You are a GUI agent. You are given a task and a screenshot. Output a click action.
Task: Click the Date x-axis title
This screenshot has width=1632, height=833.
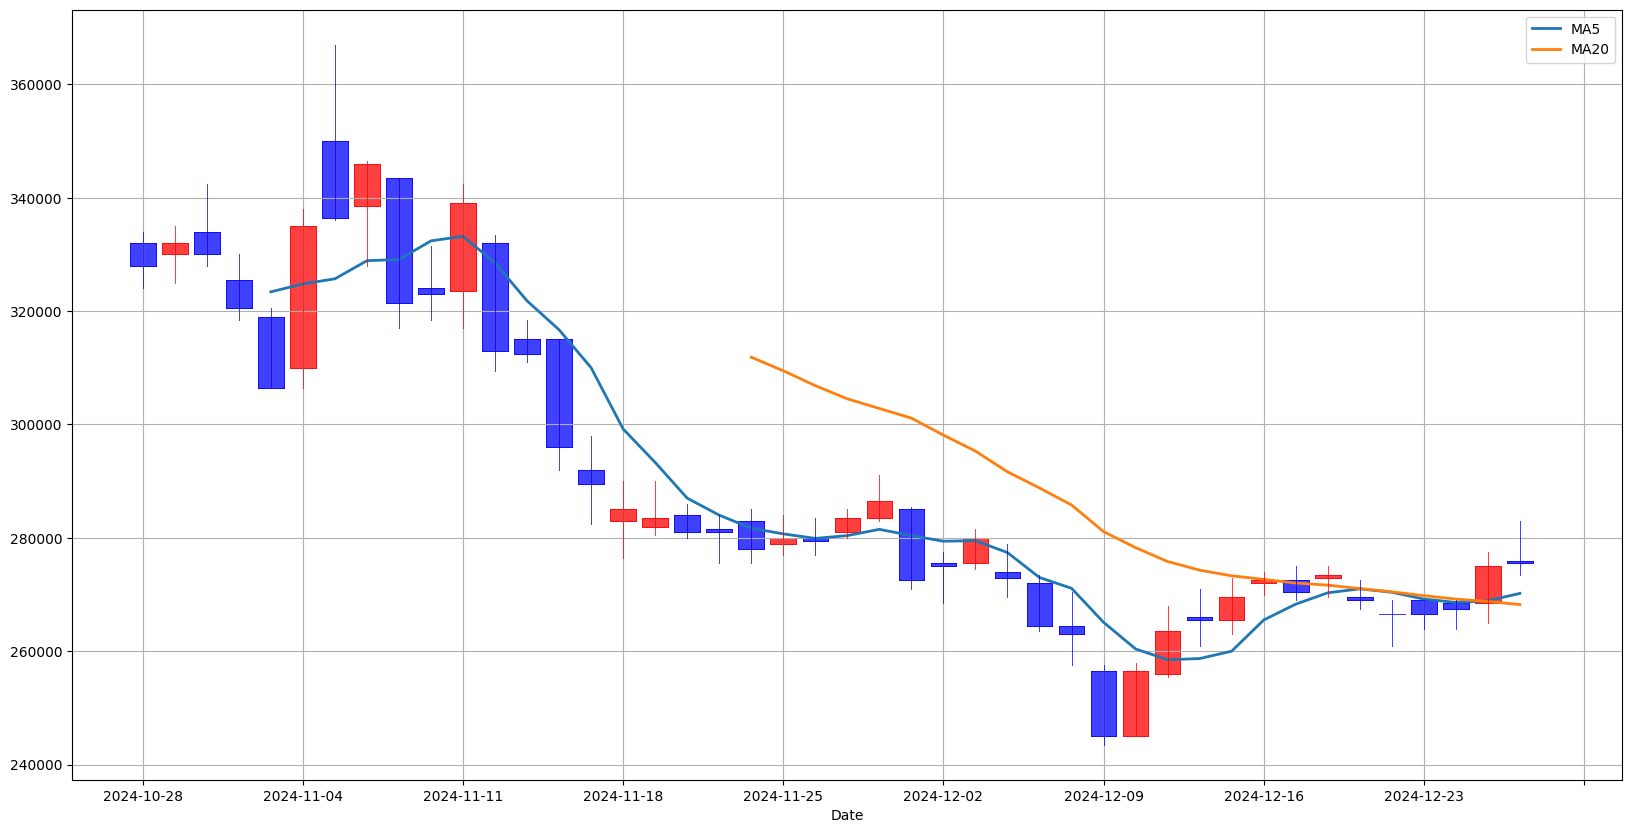(847, 816)
